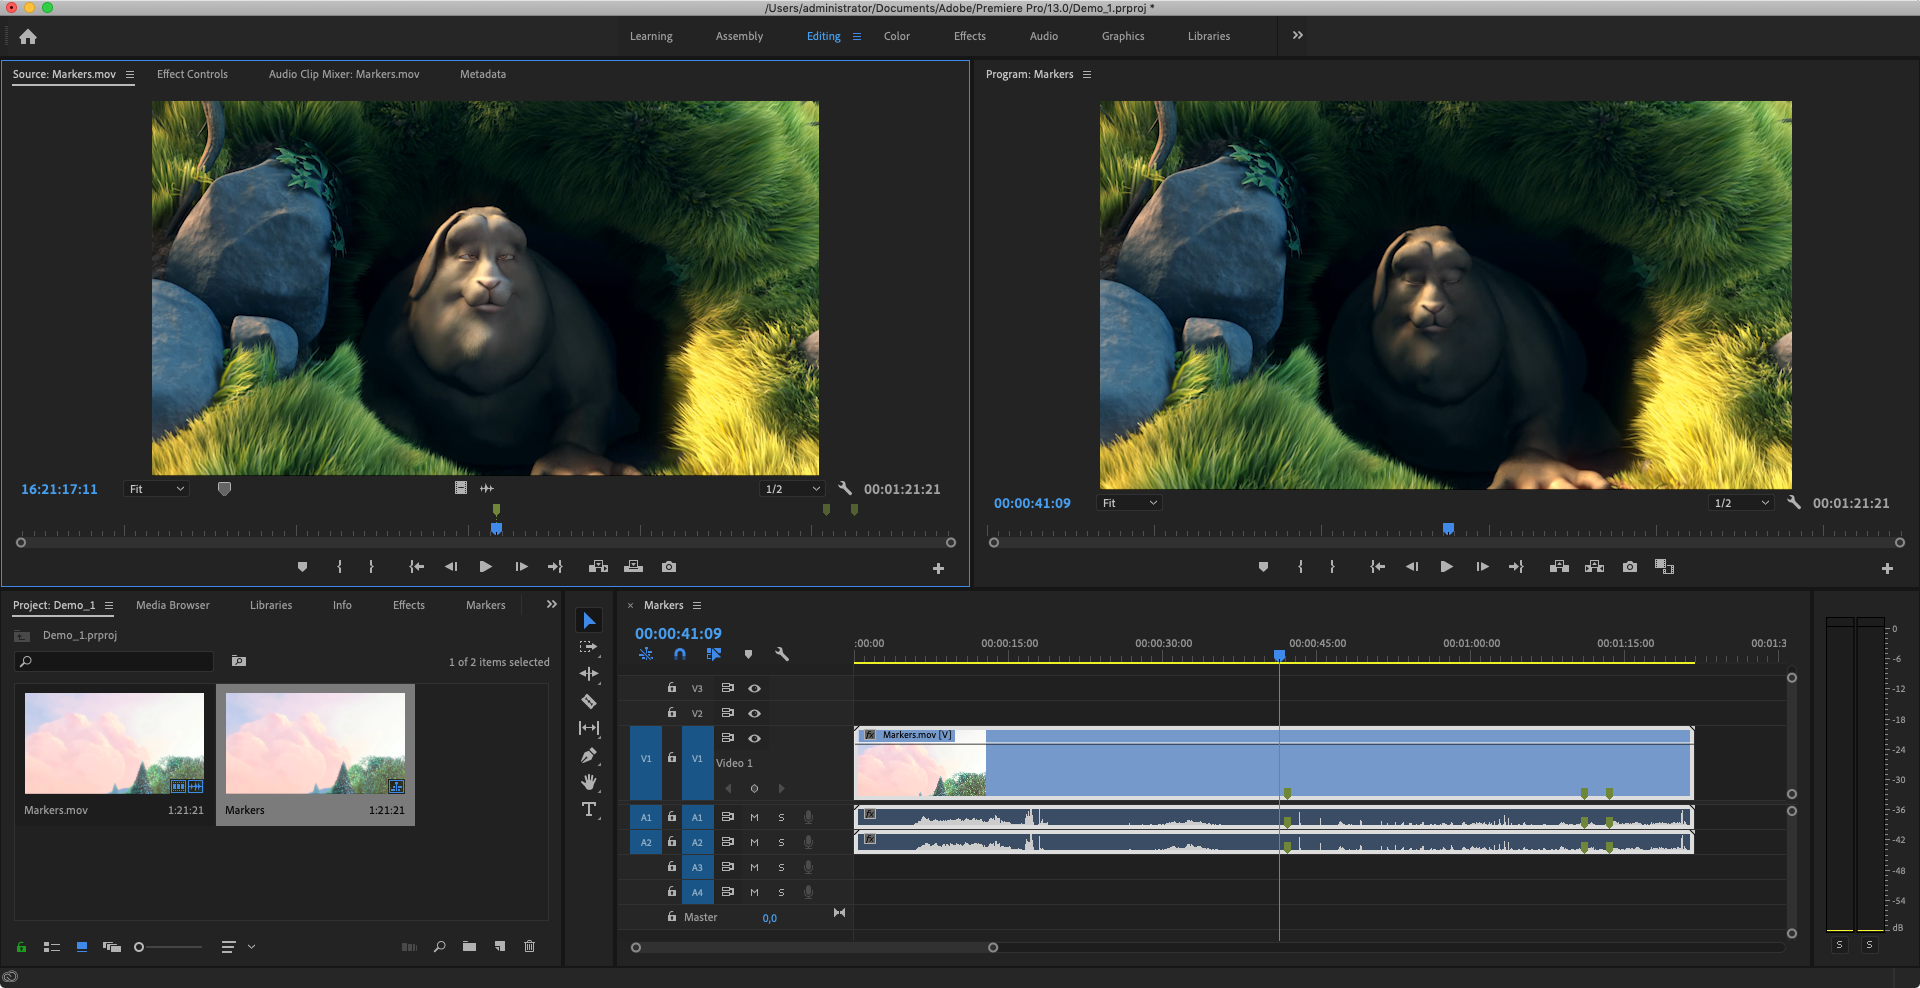Select the Track Select Forward tool

[x=589, y=647]
